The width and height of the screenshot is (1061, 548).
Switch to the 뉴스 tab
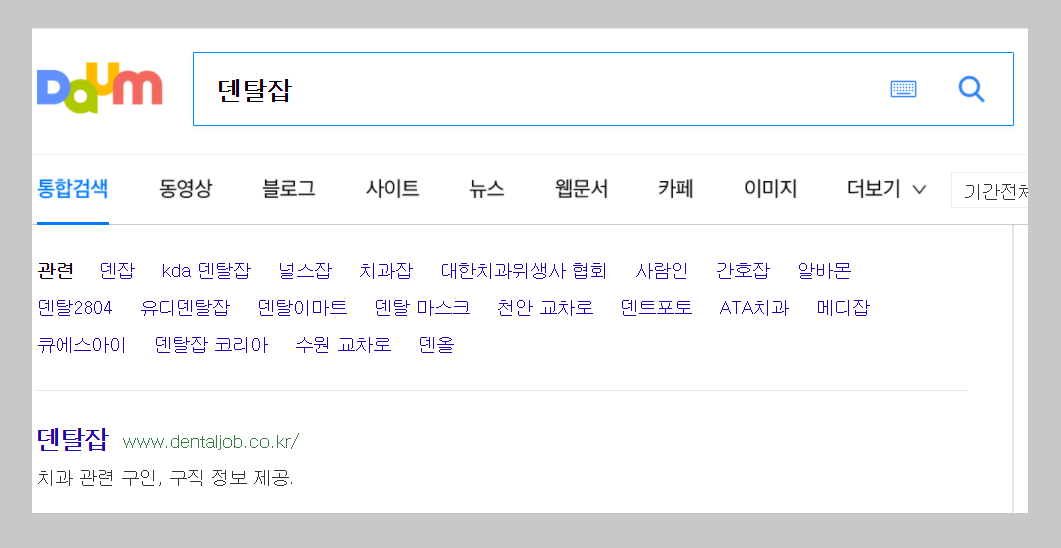(487, 188)
